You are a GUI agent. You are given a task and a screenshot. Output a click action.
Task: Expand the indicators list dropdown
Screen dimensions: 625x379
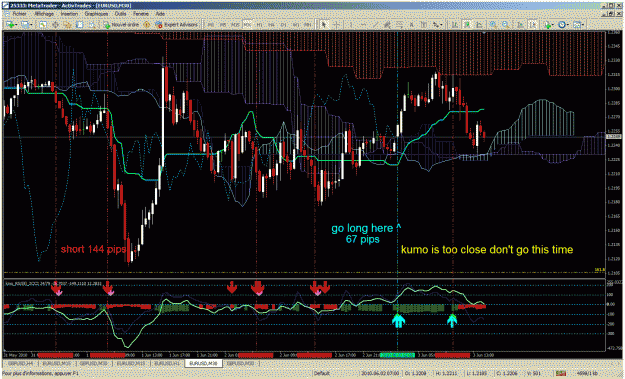pos(553,25)
